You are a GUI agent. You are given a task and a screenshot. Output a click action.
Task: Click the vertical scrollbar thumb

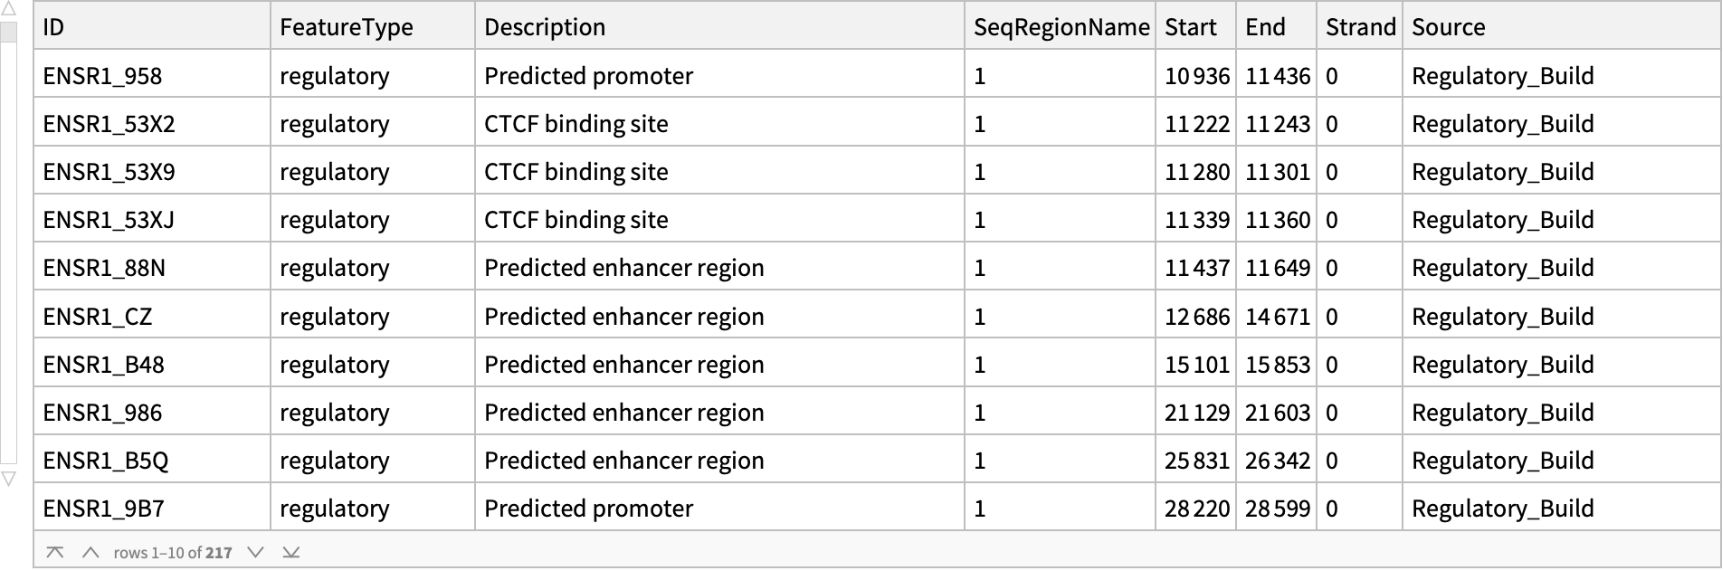tap(9, 32)
